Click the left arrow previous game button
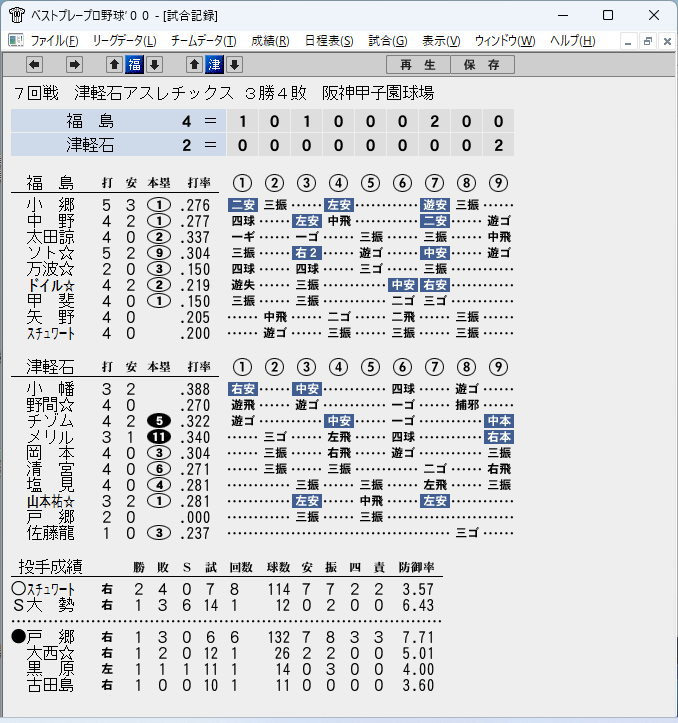678x723 pixels. coord(35,65)
